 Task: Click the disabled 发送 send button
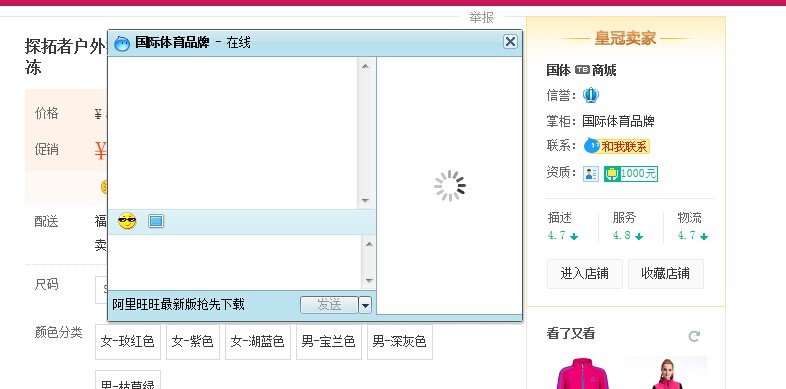click(329, 304)
